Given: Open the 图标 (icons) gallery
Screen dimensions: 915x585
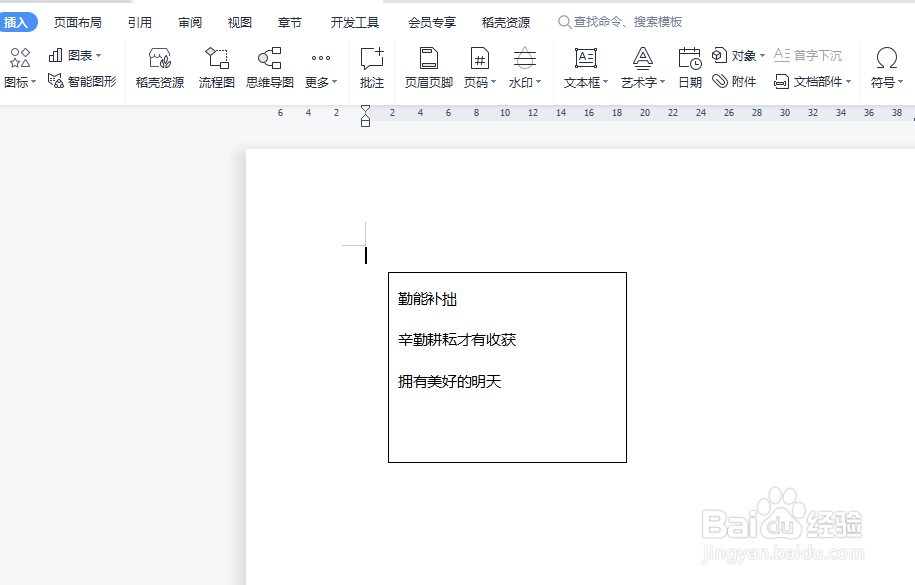Looking at the screenshot, I should [x=19, y=68].
